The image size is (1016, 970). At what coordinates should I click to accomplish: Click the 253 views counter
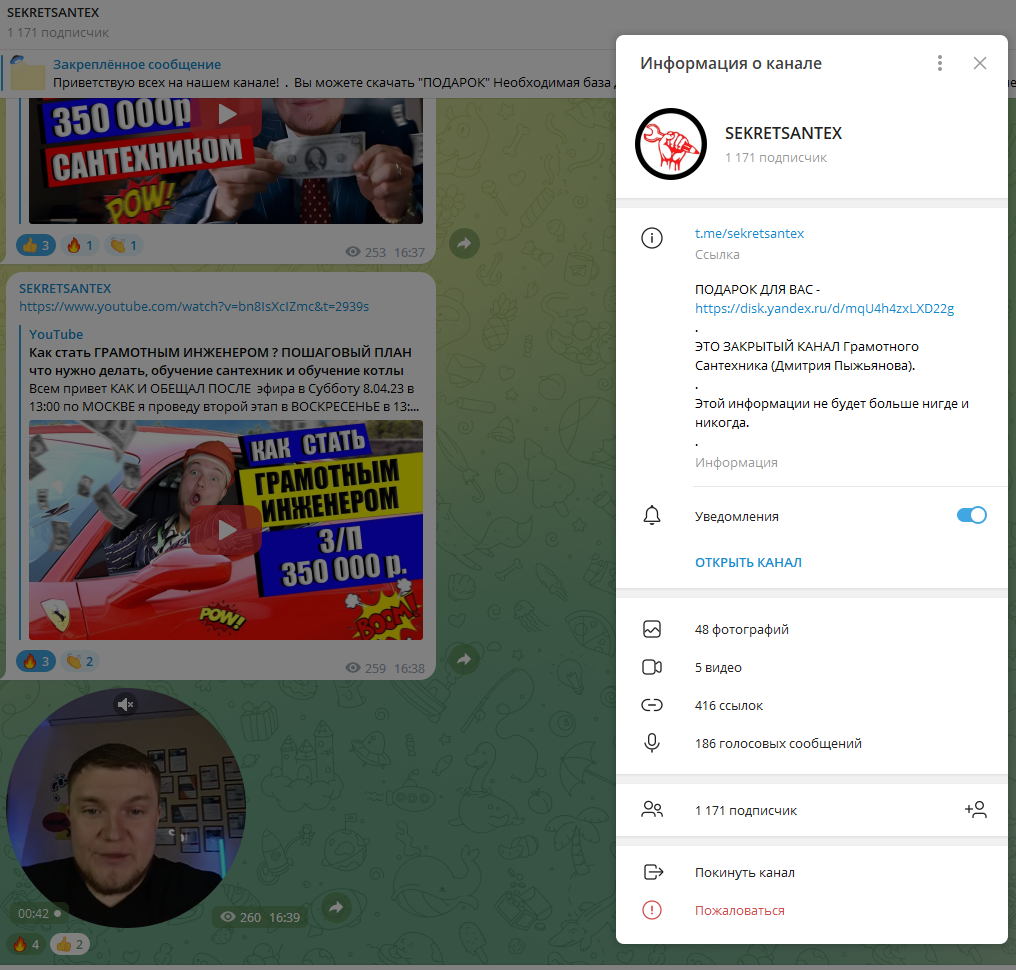point(366,252)
